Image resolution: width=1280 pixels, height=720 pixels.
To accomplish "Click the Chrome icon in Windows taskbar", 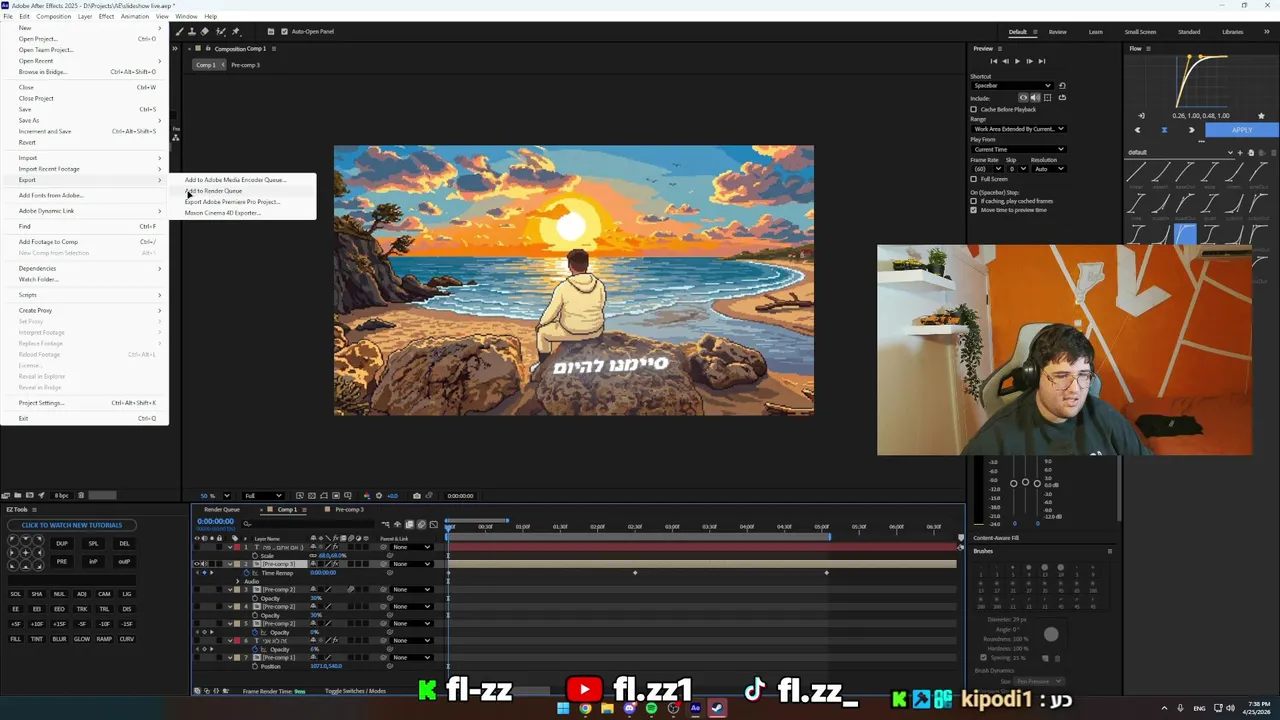I will click(x=585, y=709).
